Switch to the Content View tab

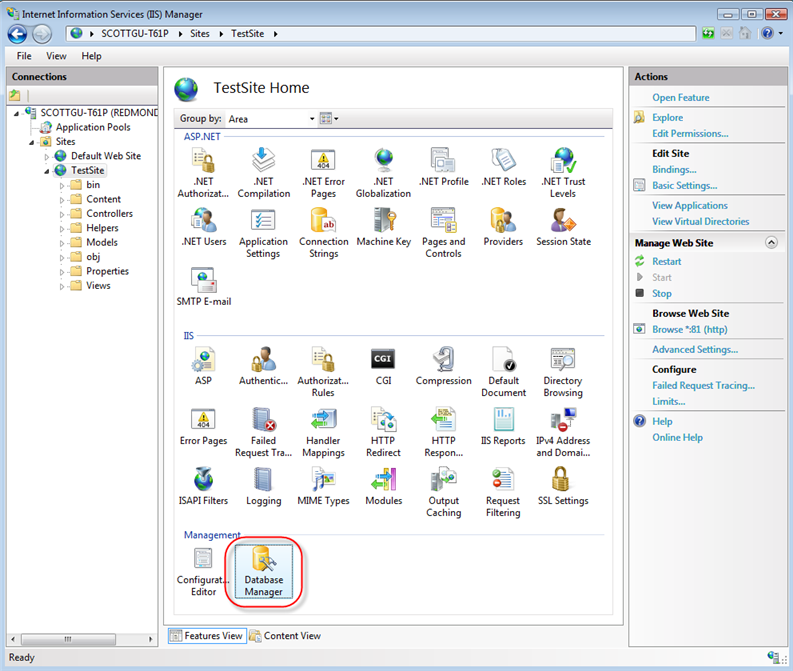[285, 636]
